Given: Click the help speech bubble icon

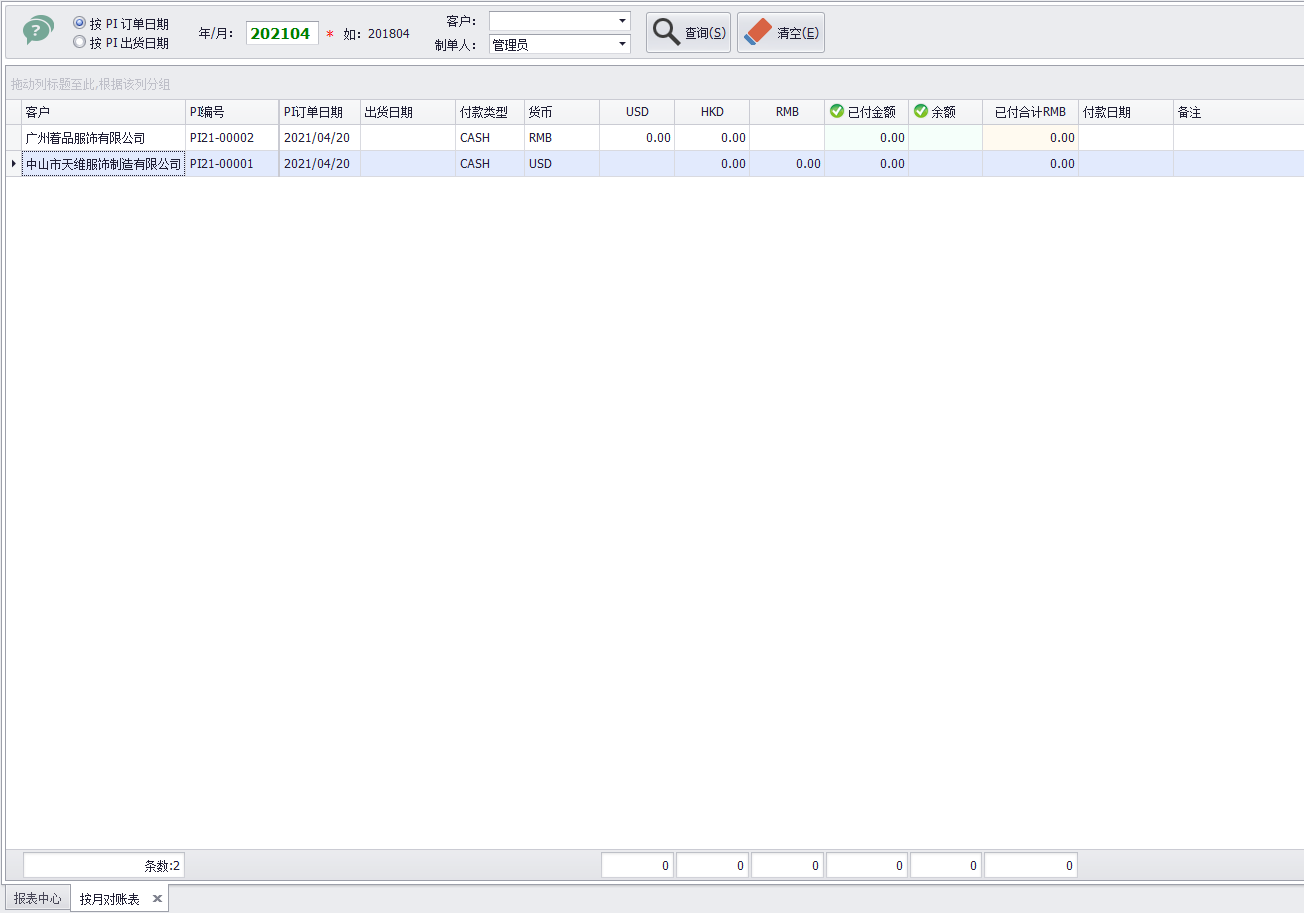Looking at the screenshot, I should tap(38, 31).
